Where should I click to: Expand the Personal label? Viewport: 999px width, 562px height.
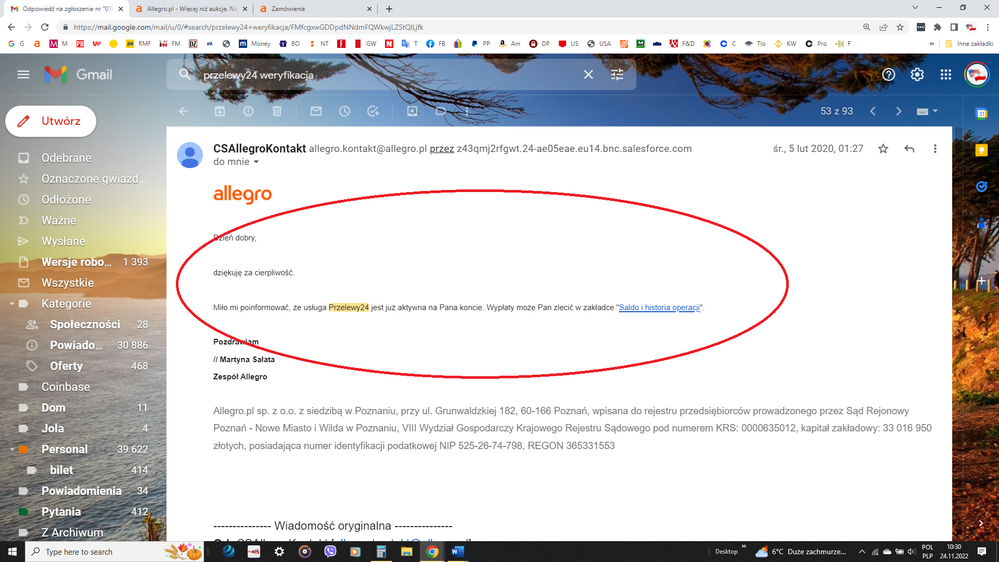12,450
